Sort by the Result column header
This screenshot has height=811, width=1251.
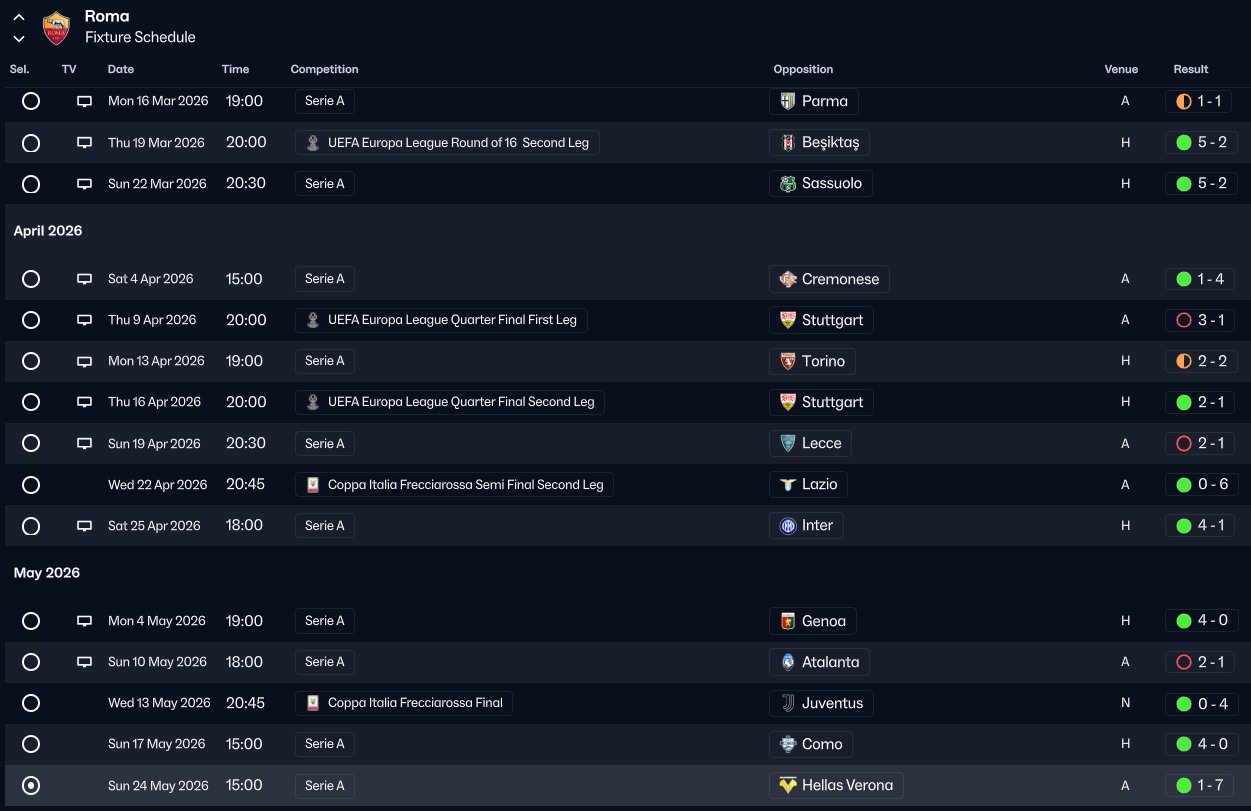[x=1190, y=69]
